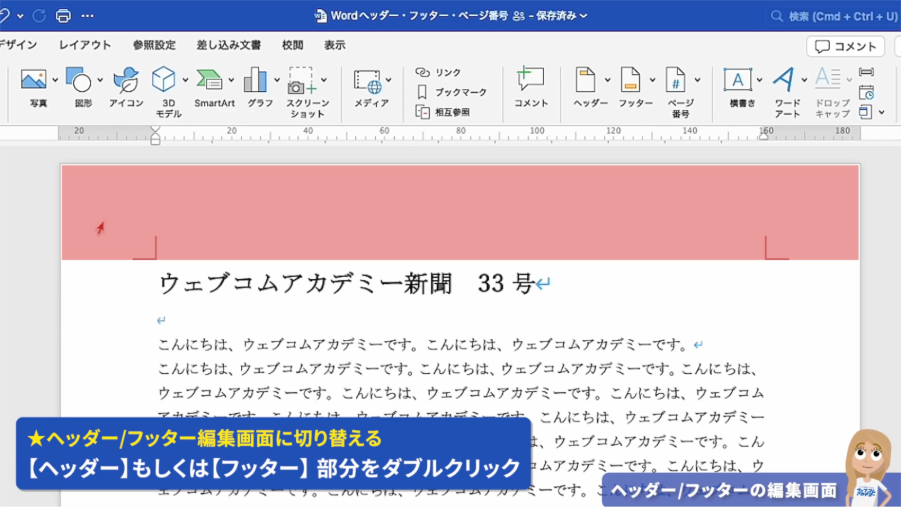Screen dimensions: 901x507
Task: Click the Graph (グラフ) chart icon
Action: [x=255, y=81]
